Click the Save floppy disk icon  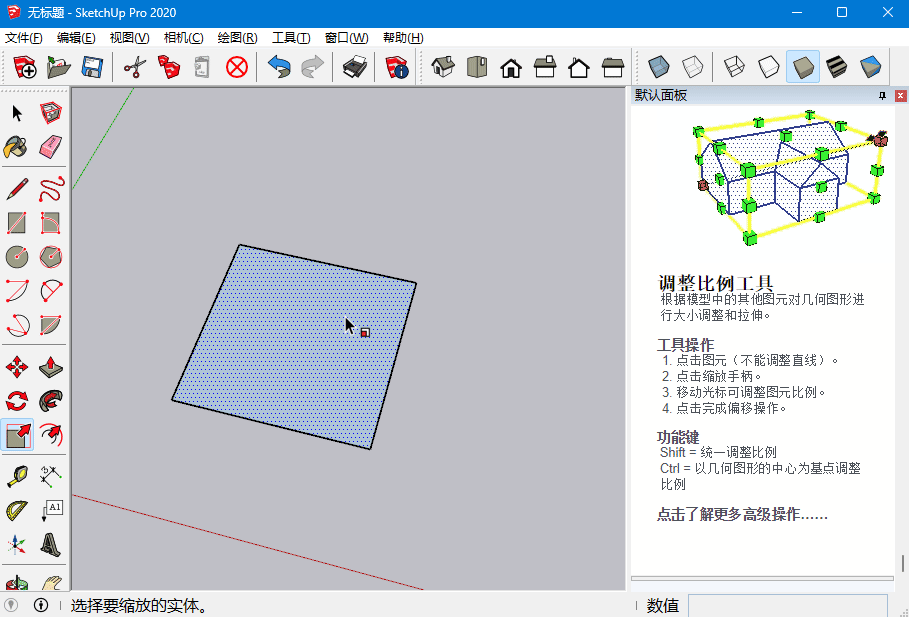(92, 67)
